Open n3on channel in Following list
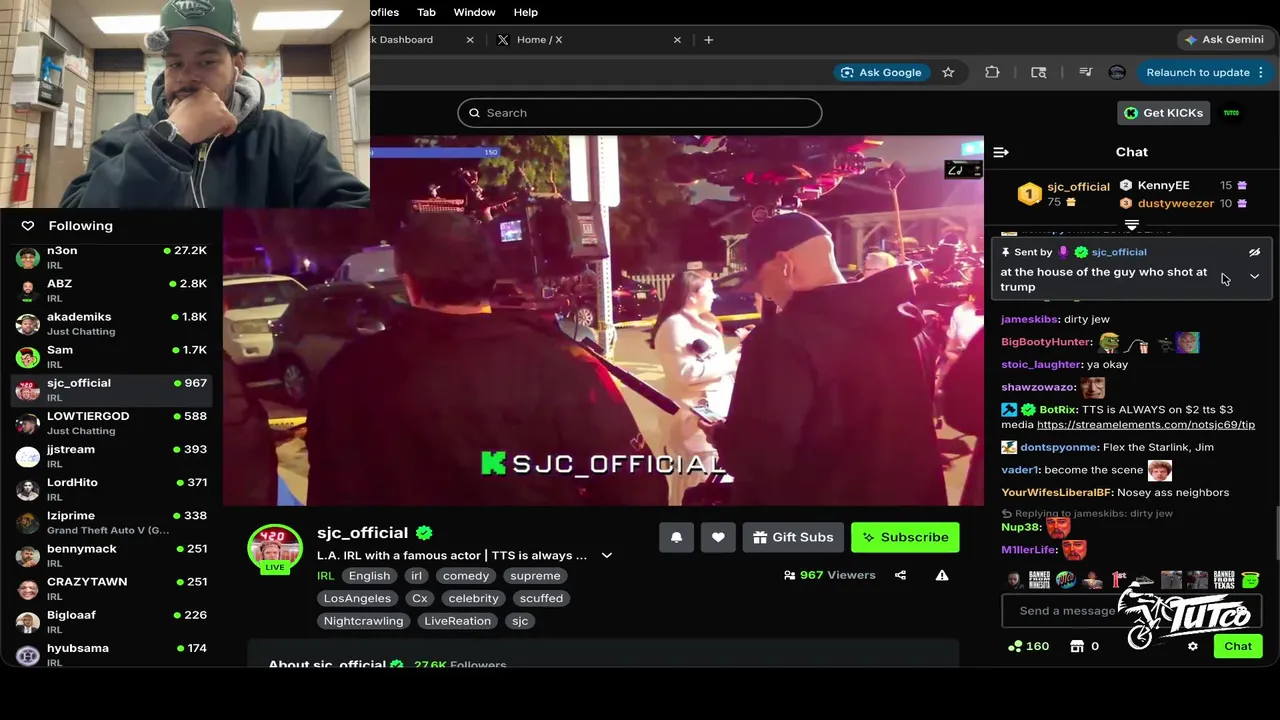This screenshot has height=720, width=1280. coord(112,257)
